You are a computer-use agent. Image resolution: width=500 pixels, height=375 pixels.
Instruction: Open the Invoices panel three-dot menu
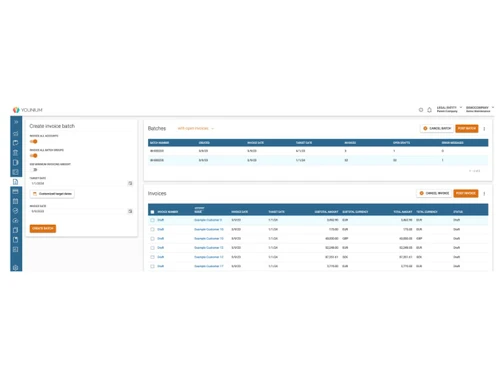(x=484, y=193)
